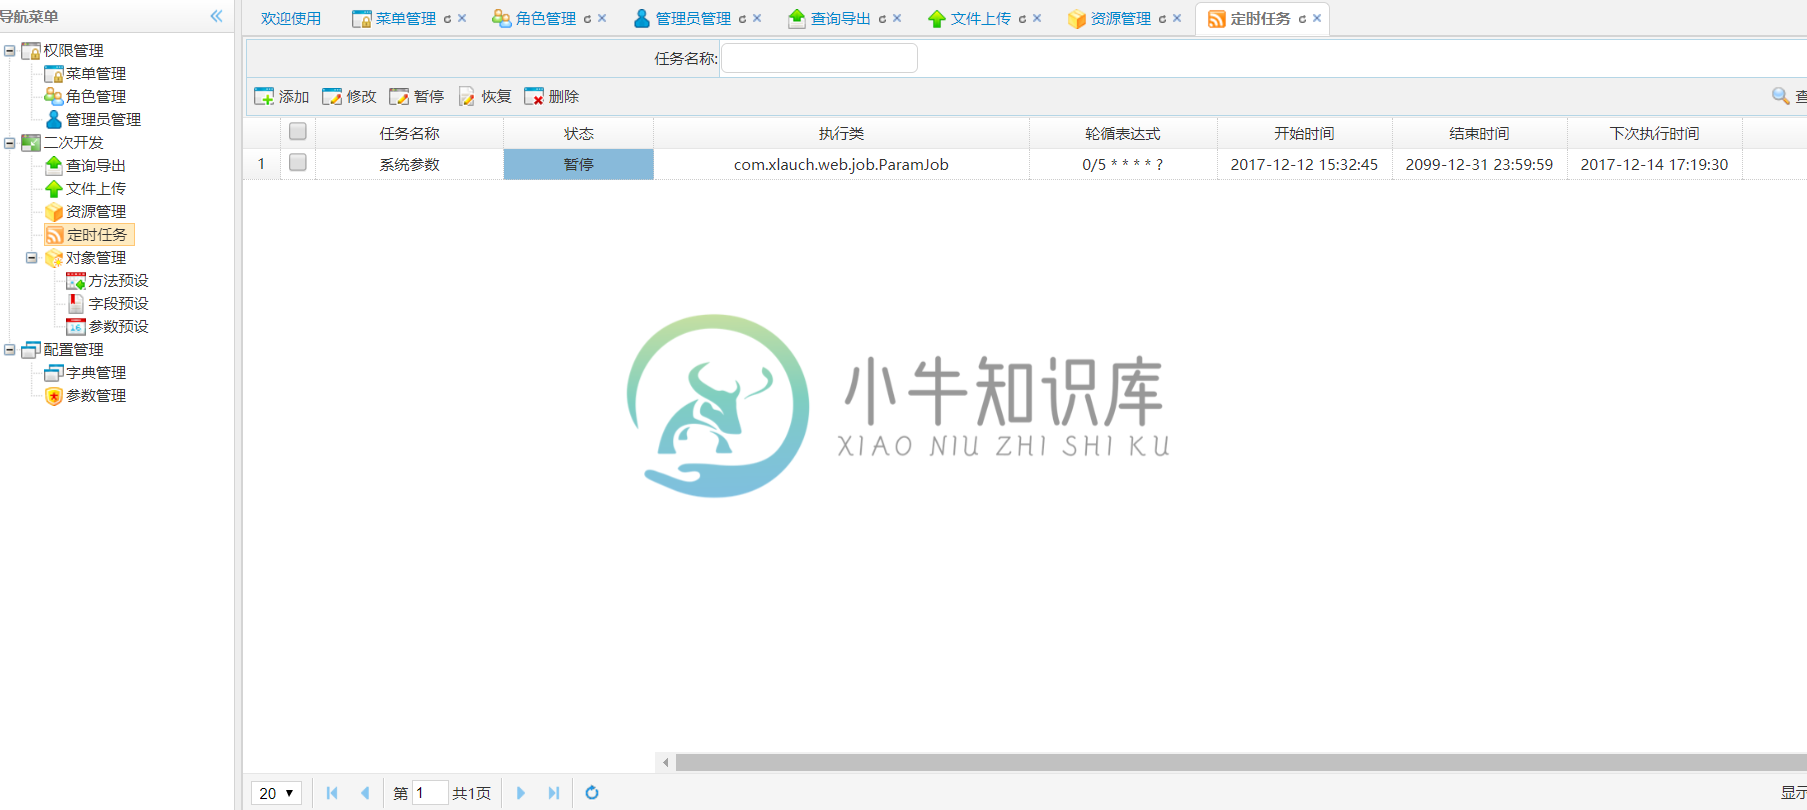This screenshot has width=1807, height=810.
Task: Click the search magnifier icon
Action: pos(1780,96)
